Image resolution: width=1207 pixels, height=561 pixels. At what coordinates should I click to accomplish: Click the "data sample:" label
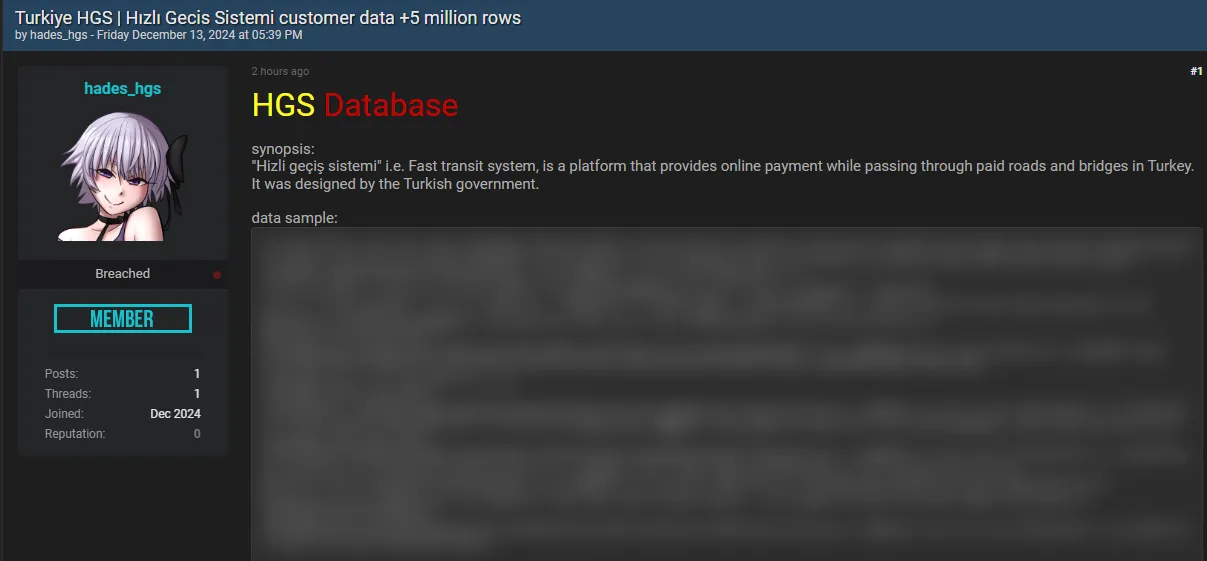coord(294,218)
